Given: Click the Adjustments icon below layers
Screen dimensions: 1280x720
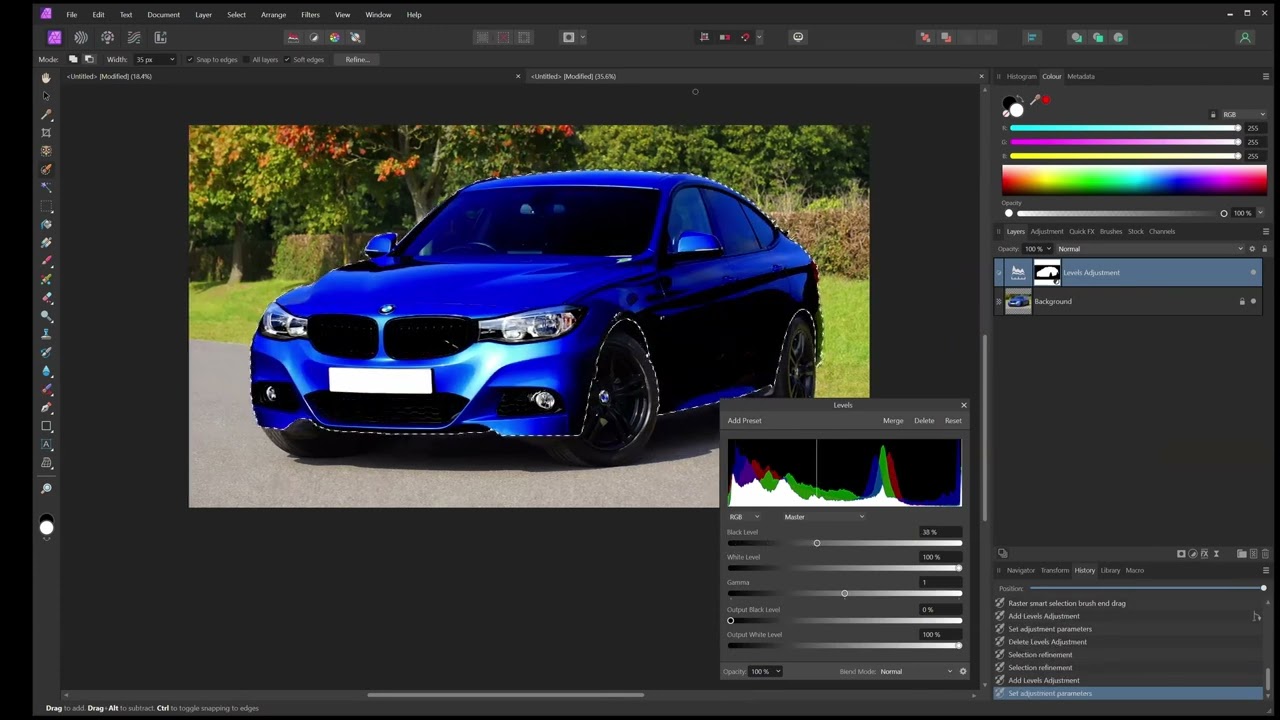Looking at the screenshot, I should click(x=1193, y=553).
